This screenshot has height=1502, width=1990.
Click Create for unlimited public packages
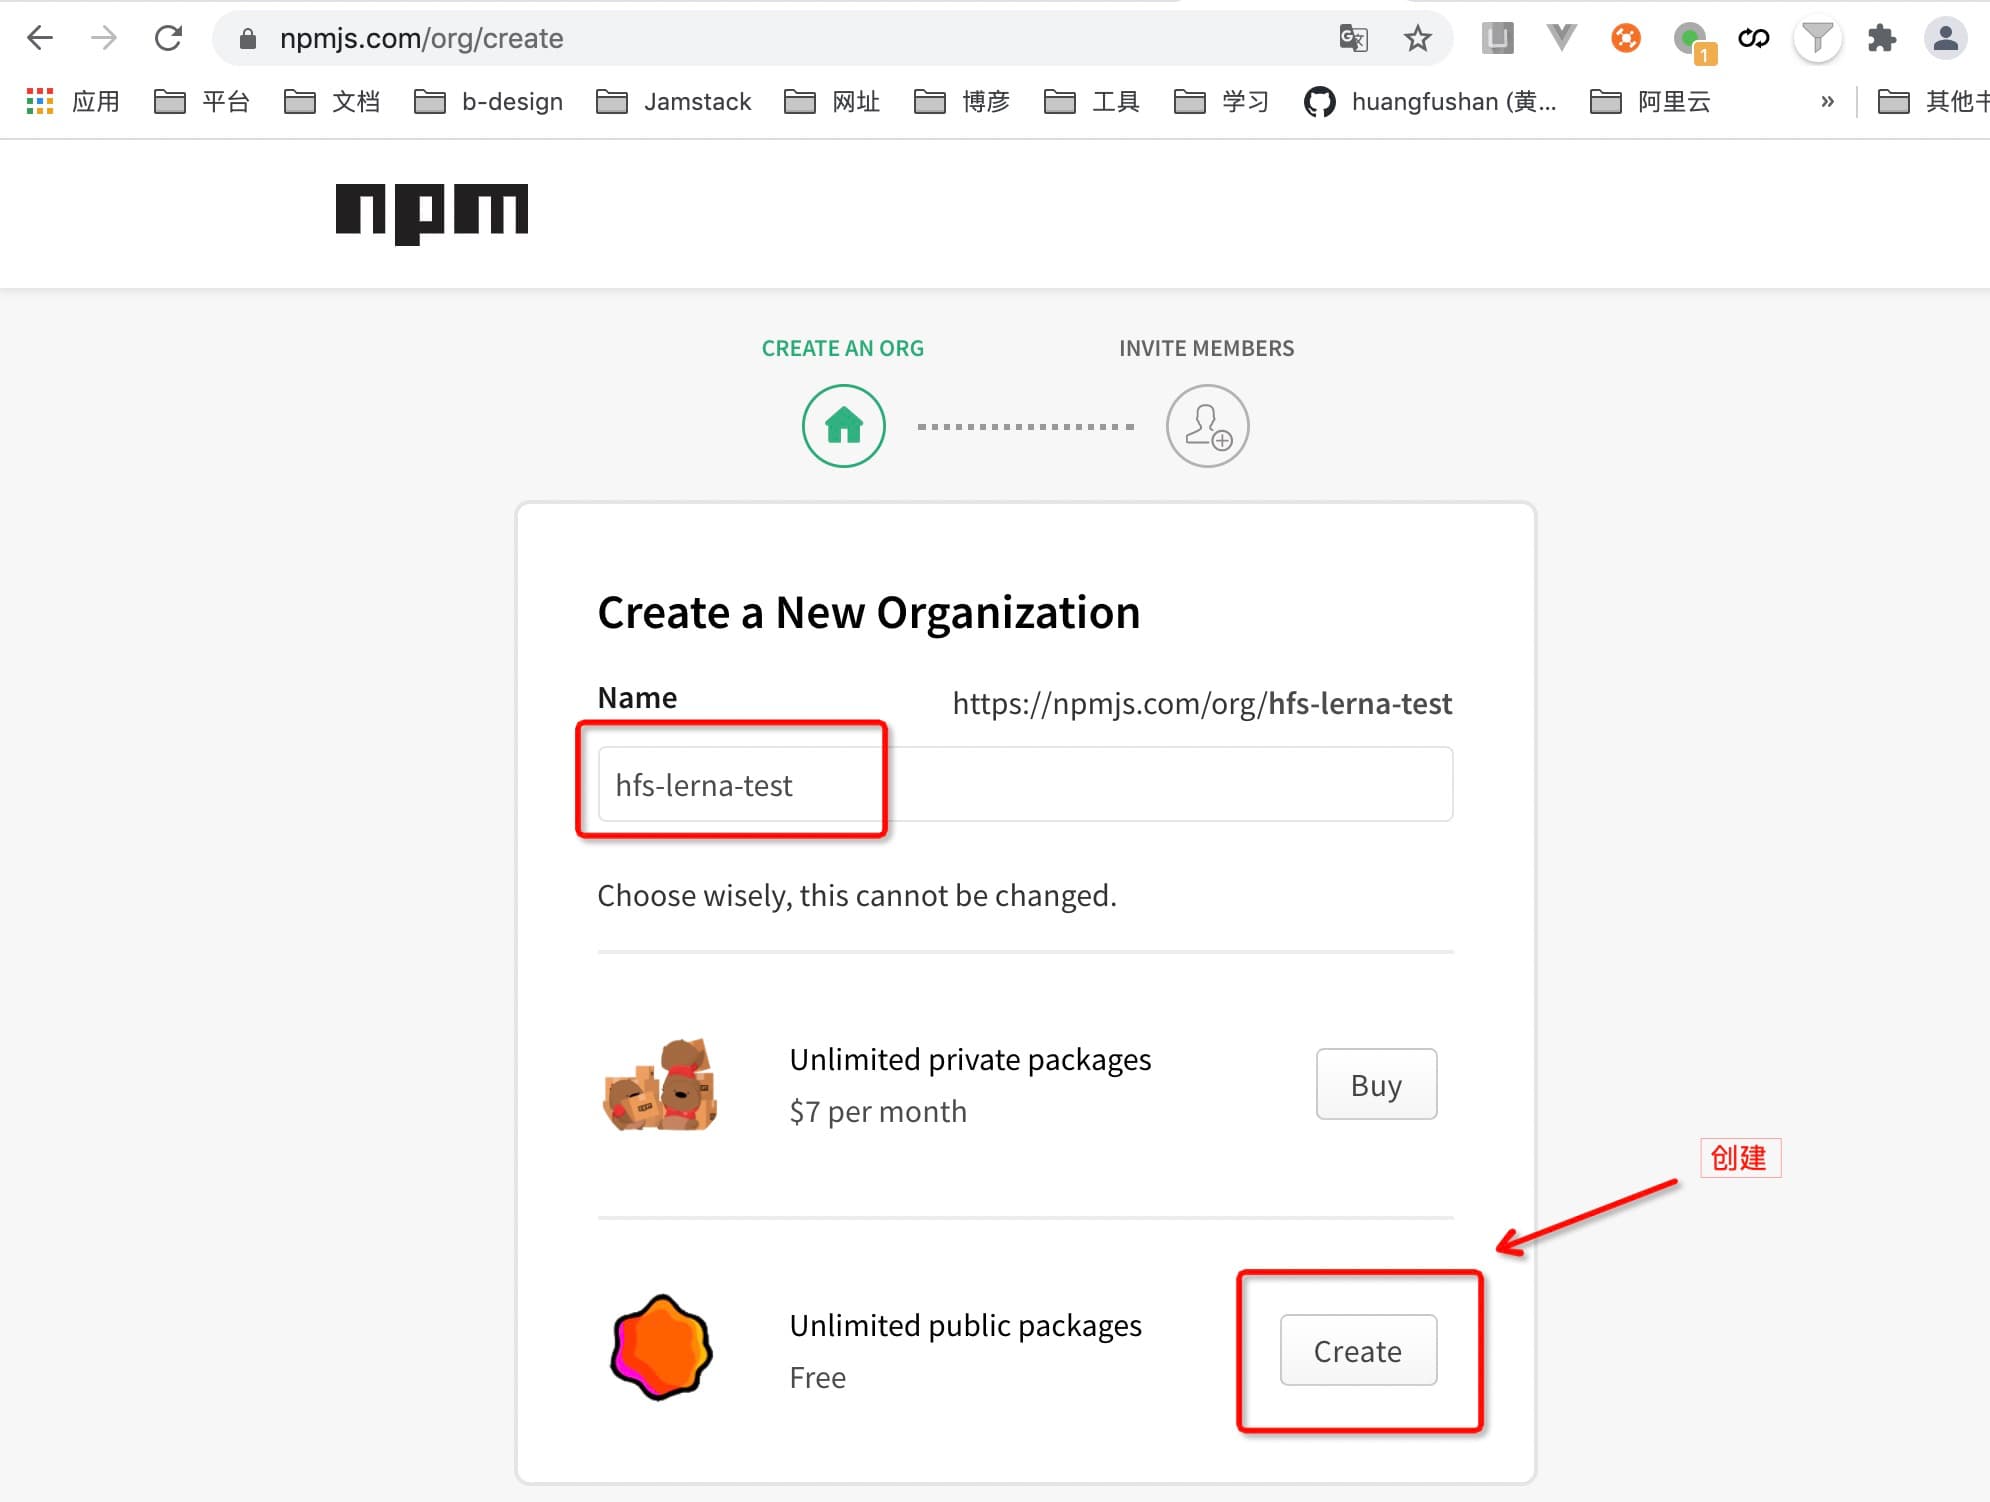[1358, 1351]
